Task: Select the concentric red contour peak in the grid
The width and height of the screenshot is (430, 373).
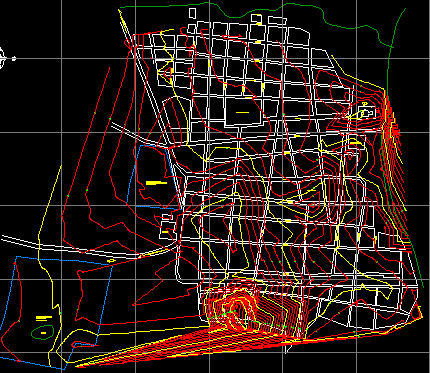Action: tap(313, 205)
